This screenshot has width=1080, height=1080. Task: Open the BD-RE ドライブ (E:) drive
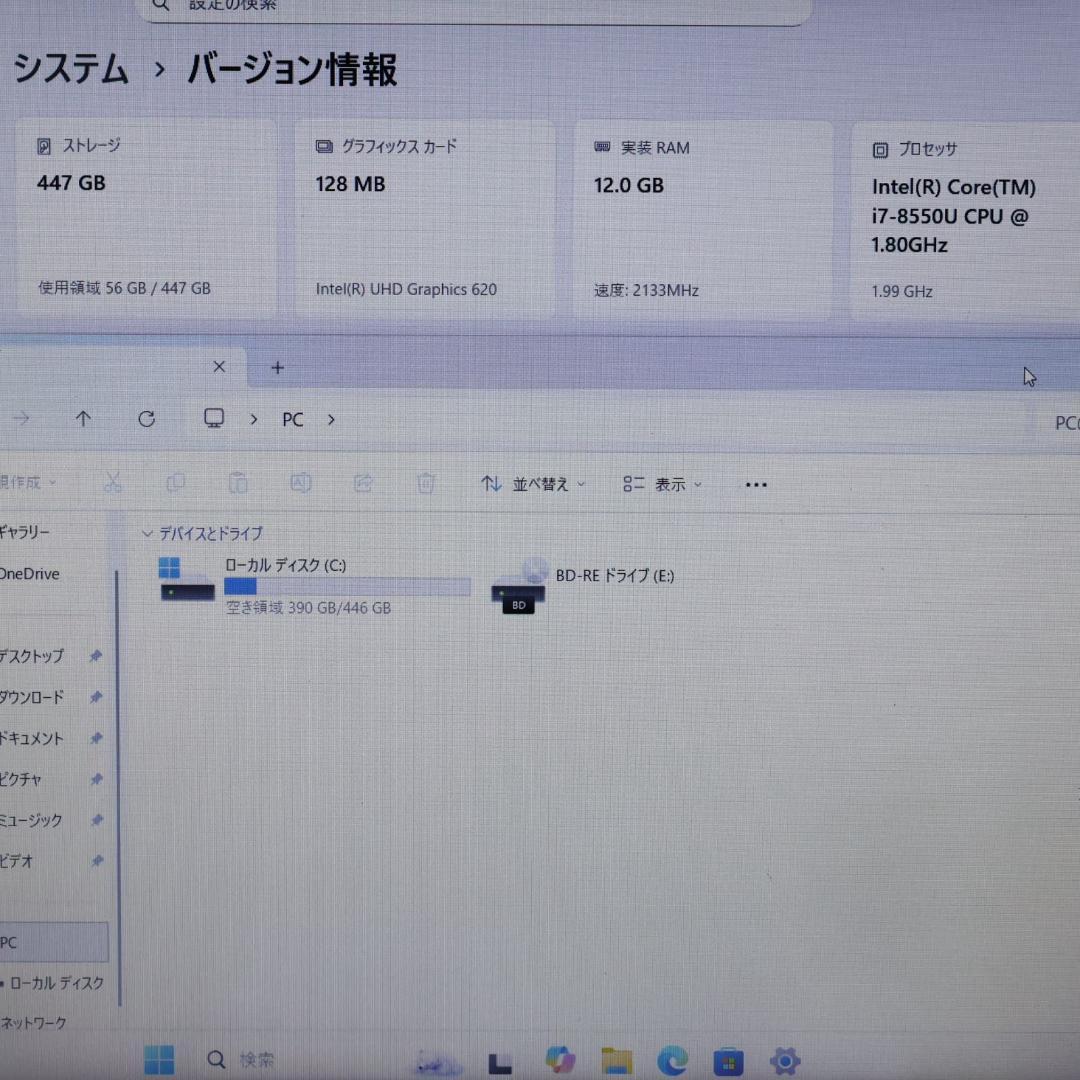[x=614, y=576]
